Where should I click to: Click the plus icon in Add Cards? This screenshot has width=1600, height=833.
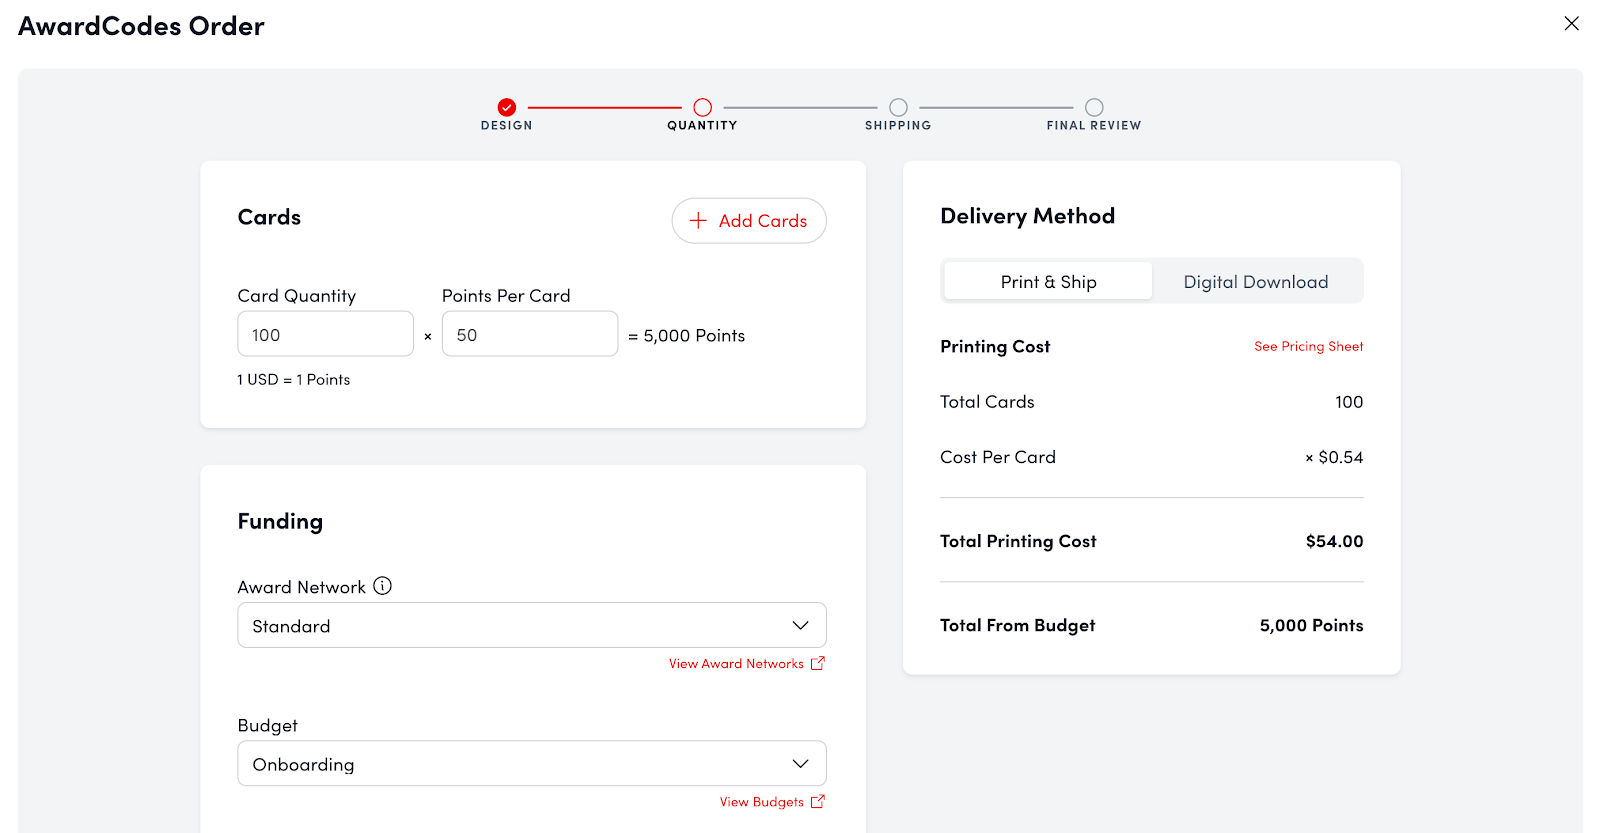point(698,221)
